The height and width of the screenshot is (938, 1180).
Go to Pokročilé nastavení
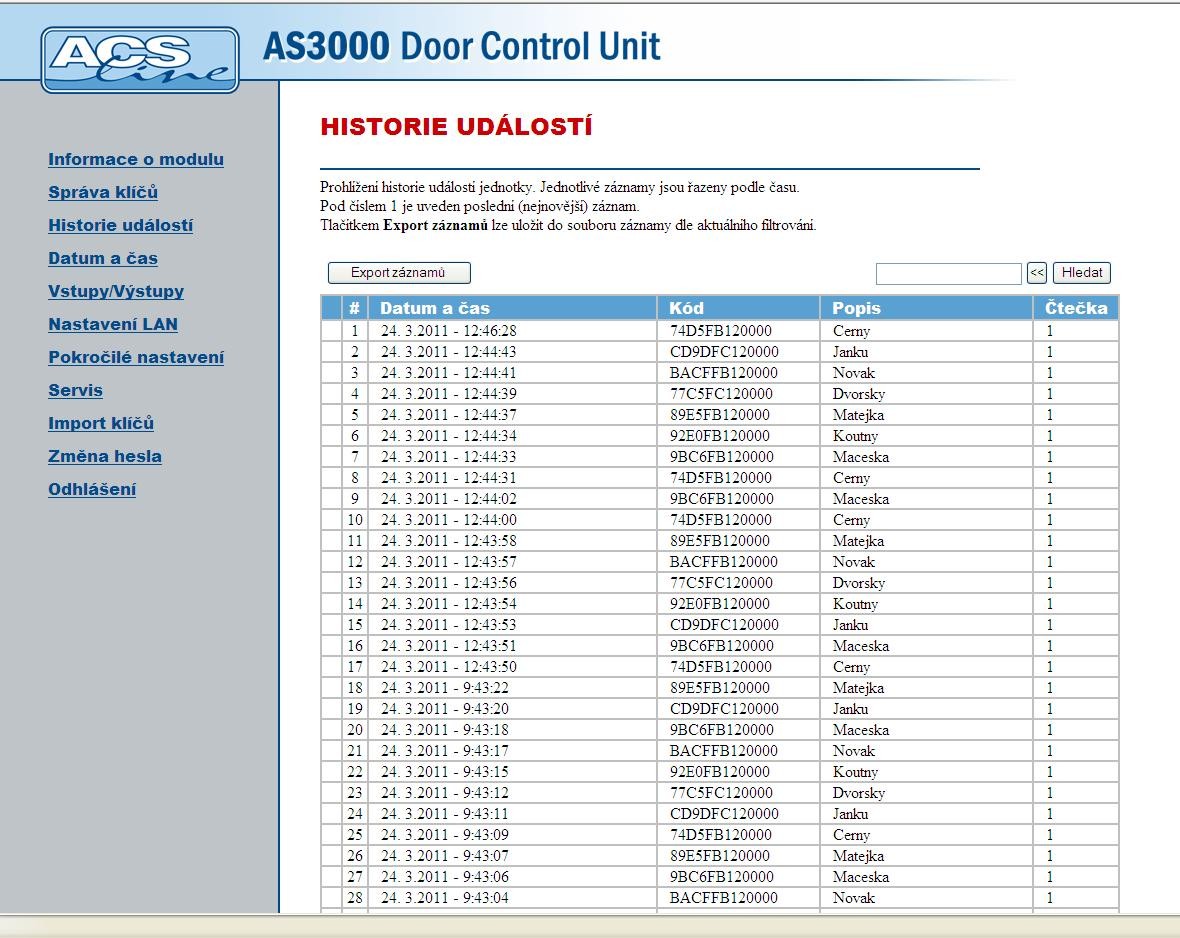click(x=136, y=358)
